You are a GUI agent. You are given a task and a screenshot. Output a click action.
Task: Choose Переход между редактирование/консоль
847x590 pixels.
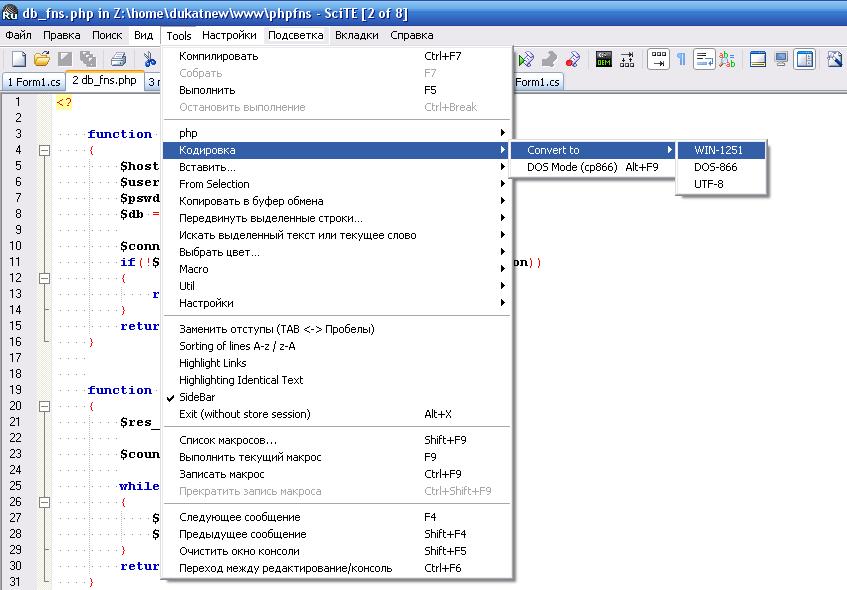coord(338,568)
